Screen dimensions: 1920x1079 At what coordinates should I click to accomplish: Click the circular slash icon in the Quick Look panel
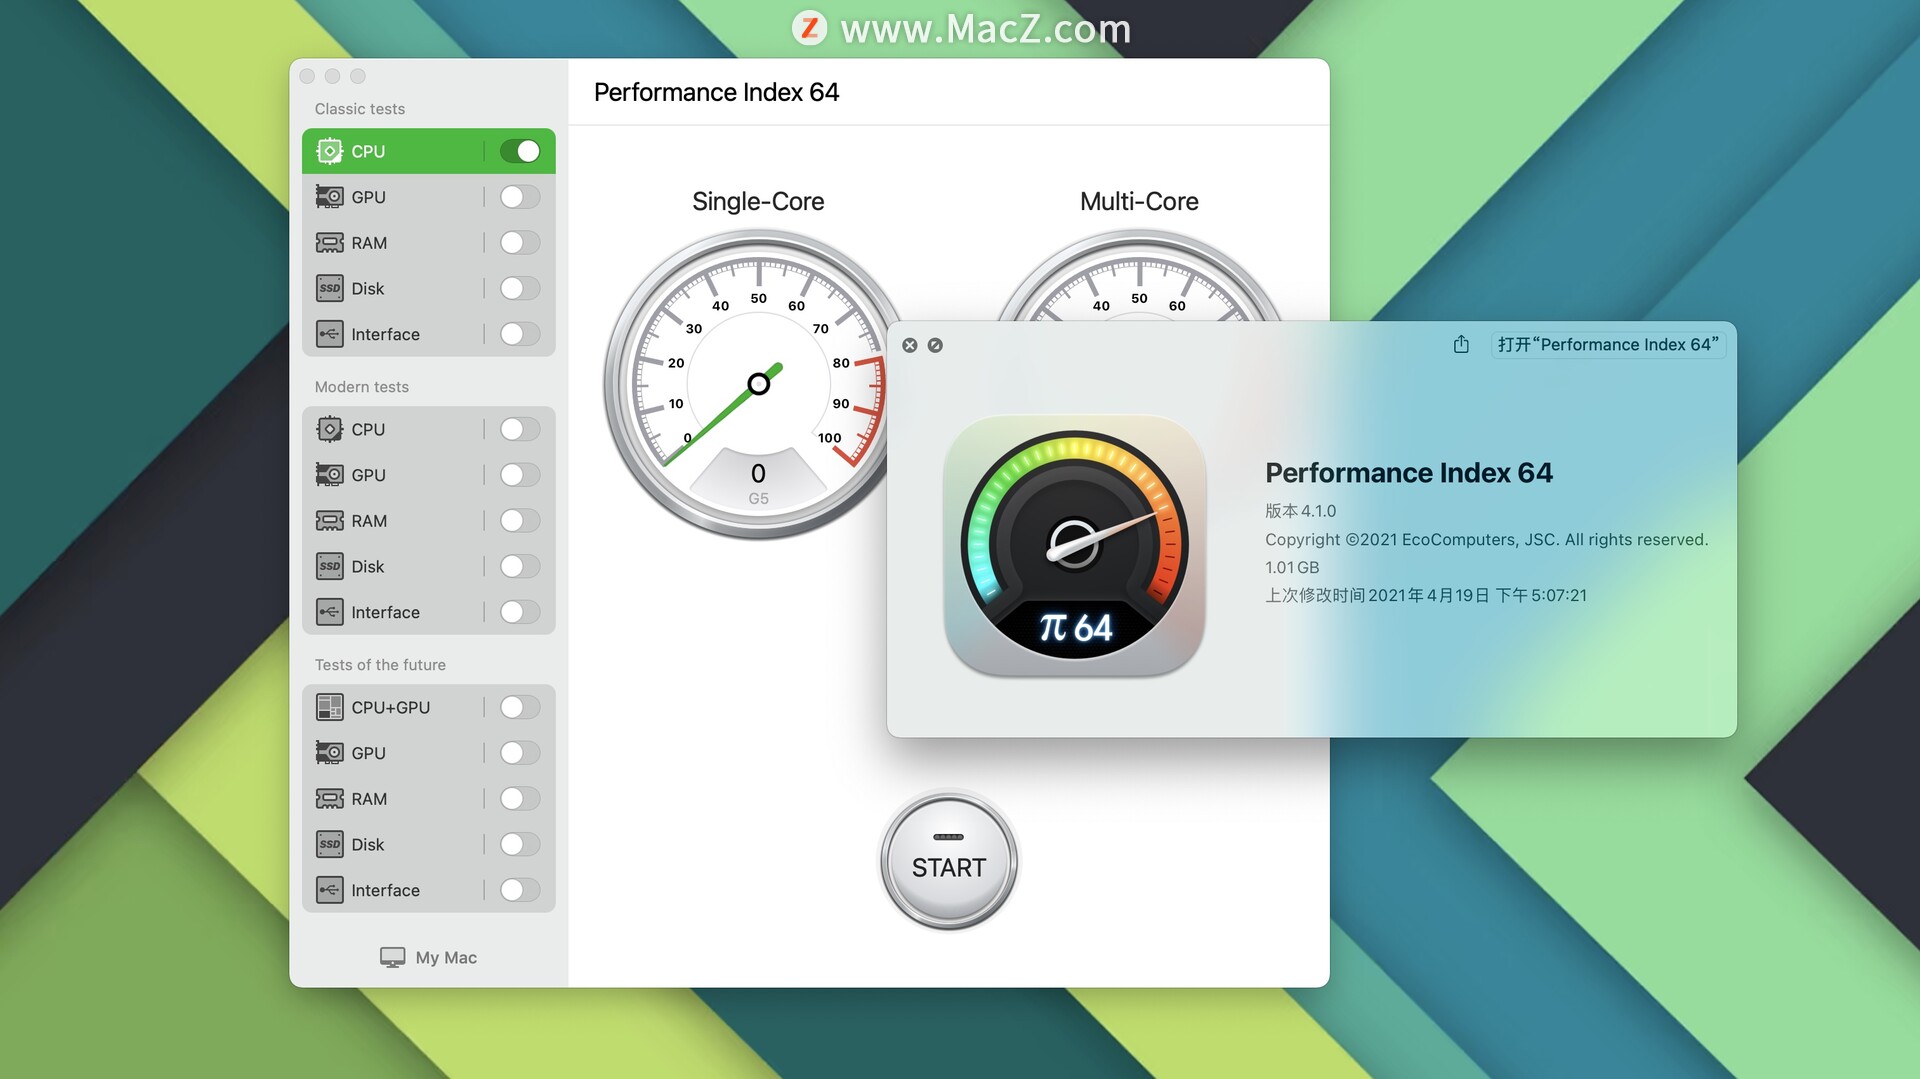[x=935, y=345]
